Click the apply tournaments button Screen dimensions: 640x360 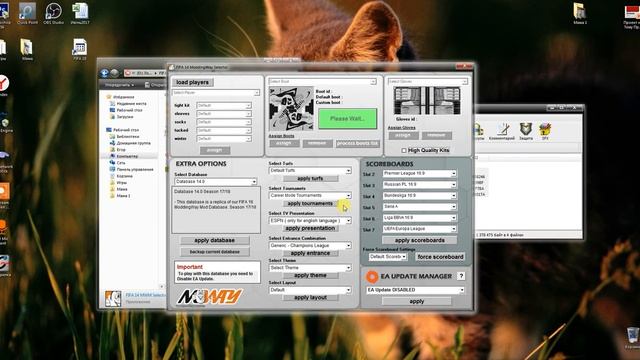(310, 203)
